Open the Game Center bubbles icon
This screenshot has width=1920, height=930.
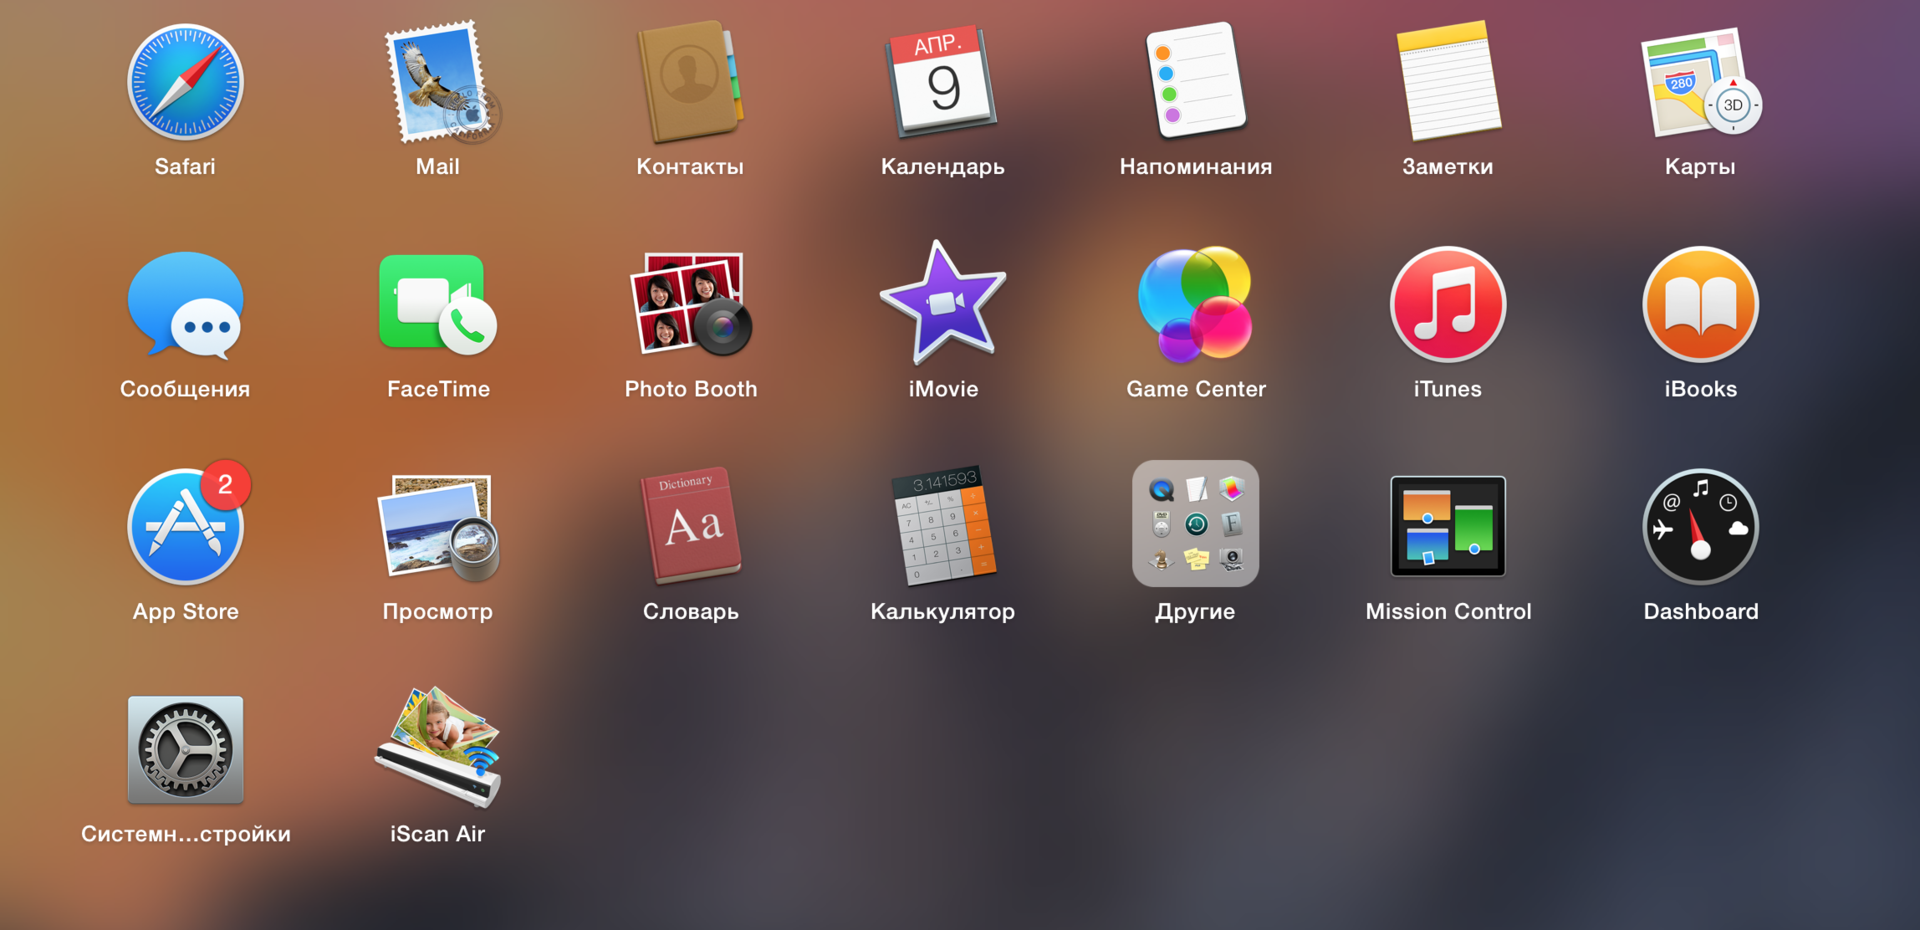pyautogui.click(x=1195, y=304)
